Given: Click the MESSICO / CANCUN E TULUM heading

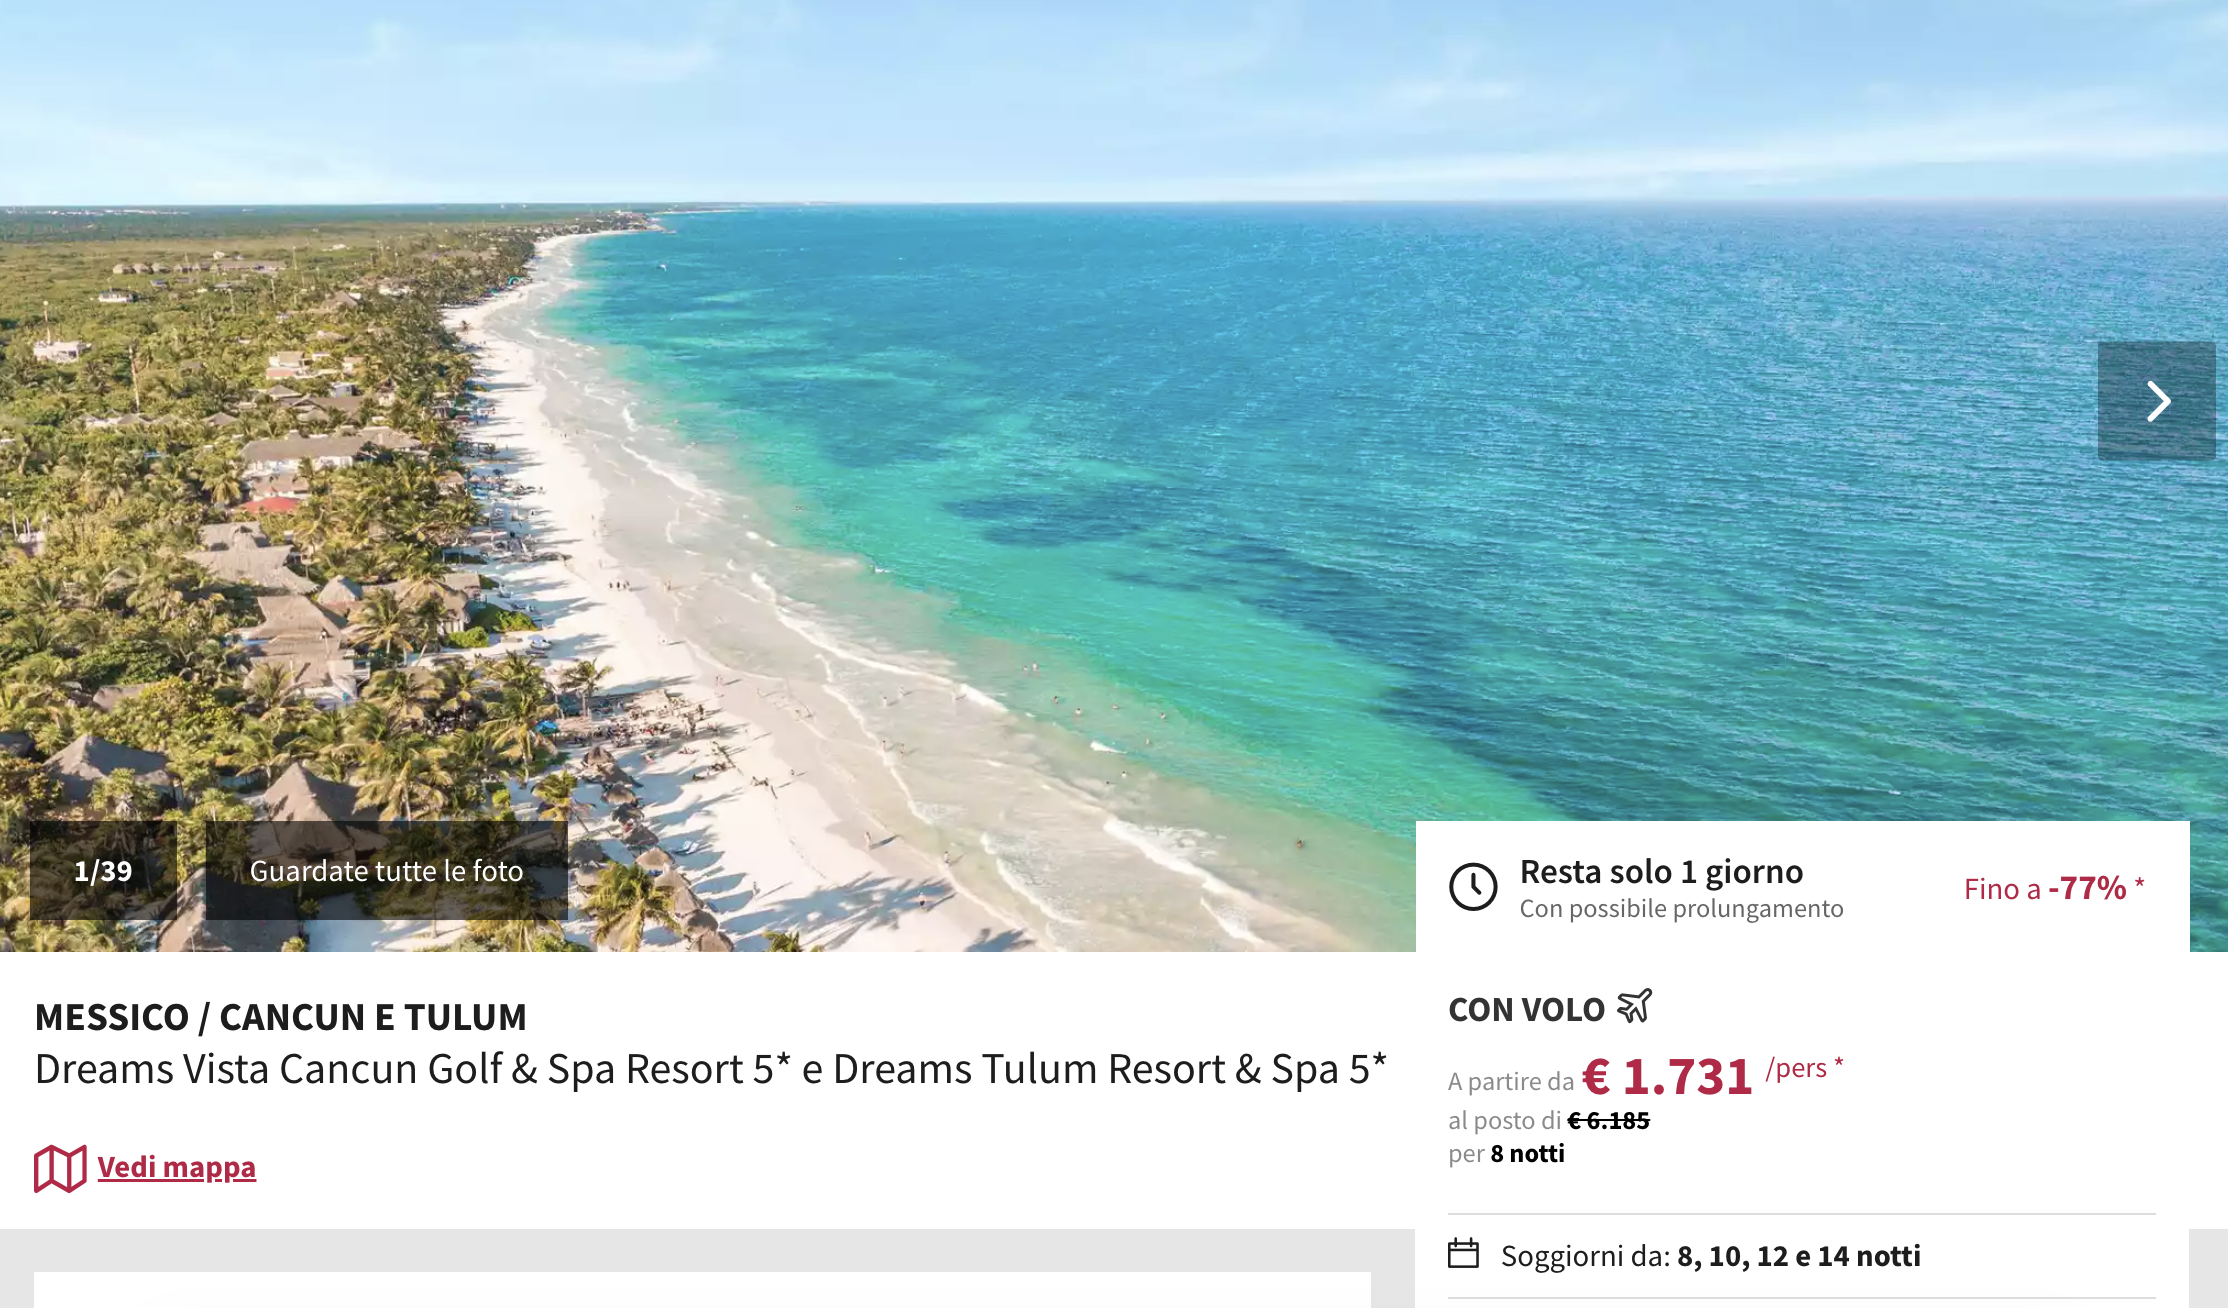Looking at the screenshot, I should click(281, 1017).
